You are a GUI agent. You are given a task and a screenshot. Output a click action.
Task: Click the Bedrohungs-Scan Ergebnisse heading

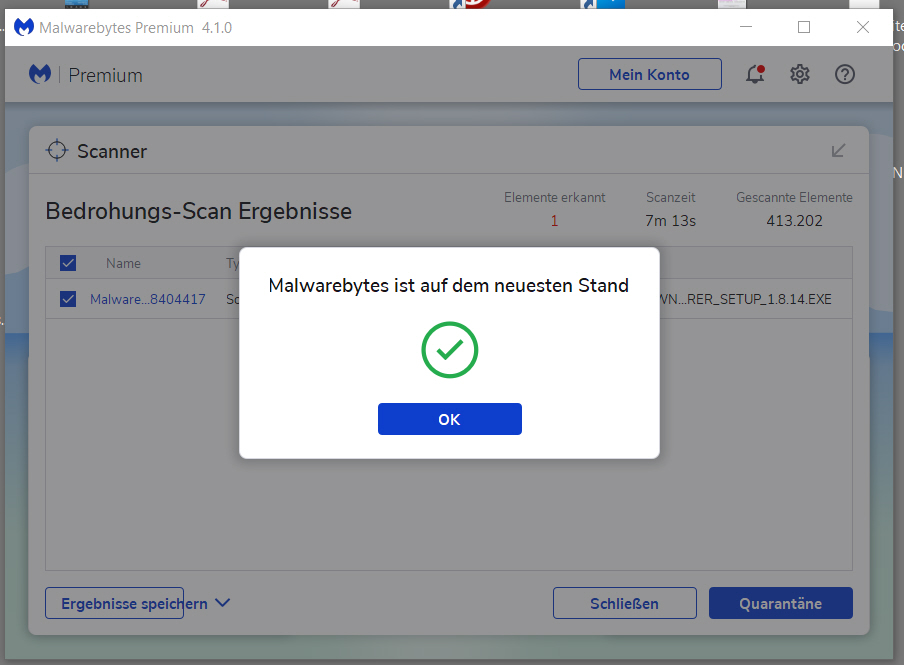point(198,211)
